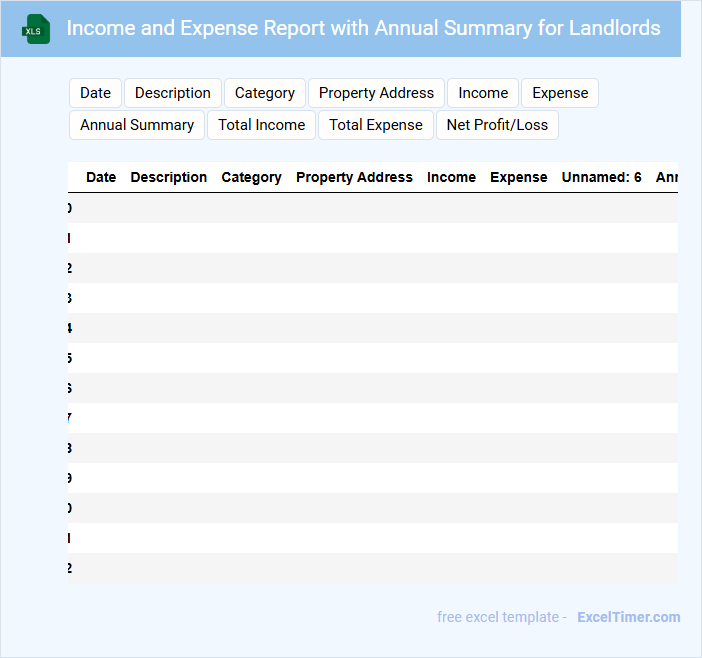Select the Expense tag button
The image size is (702, 658).
coord(560,93)
